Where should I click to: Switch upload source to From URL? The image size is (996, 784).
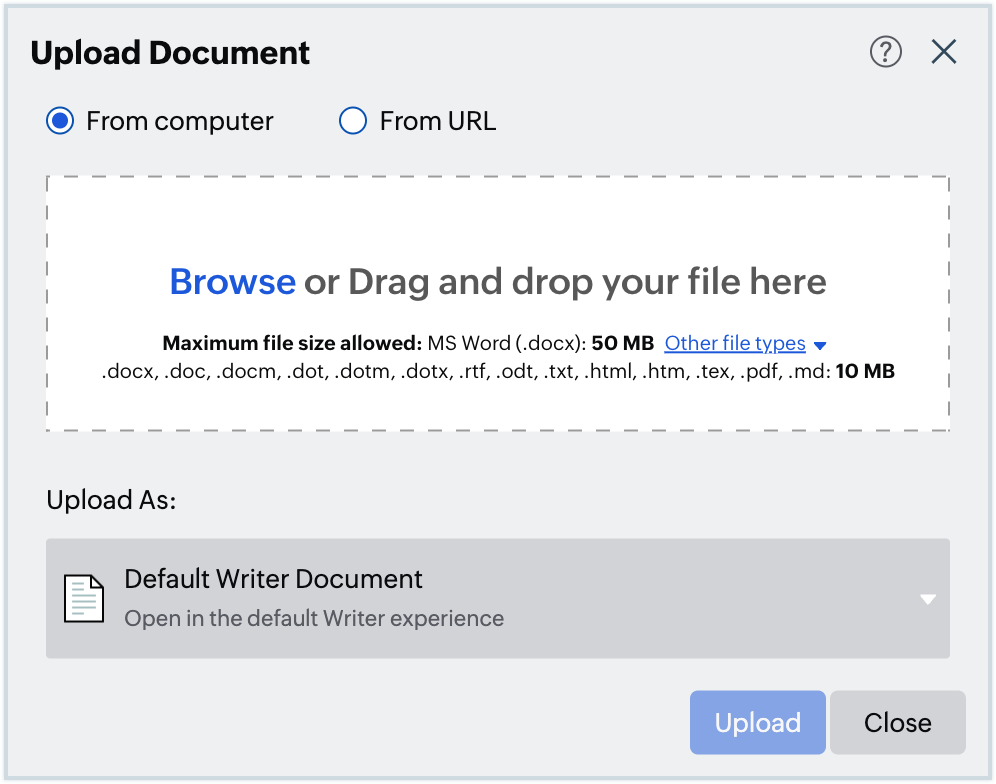[x=352, y=120]
